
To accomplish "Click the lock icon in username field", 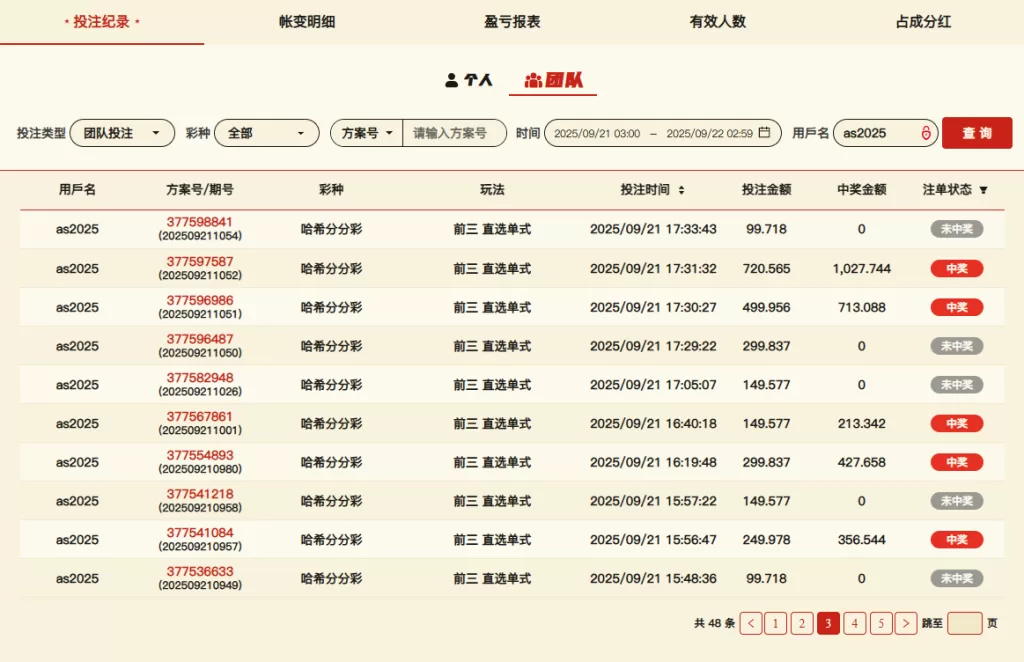I will 925,133.
